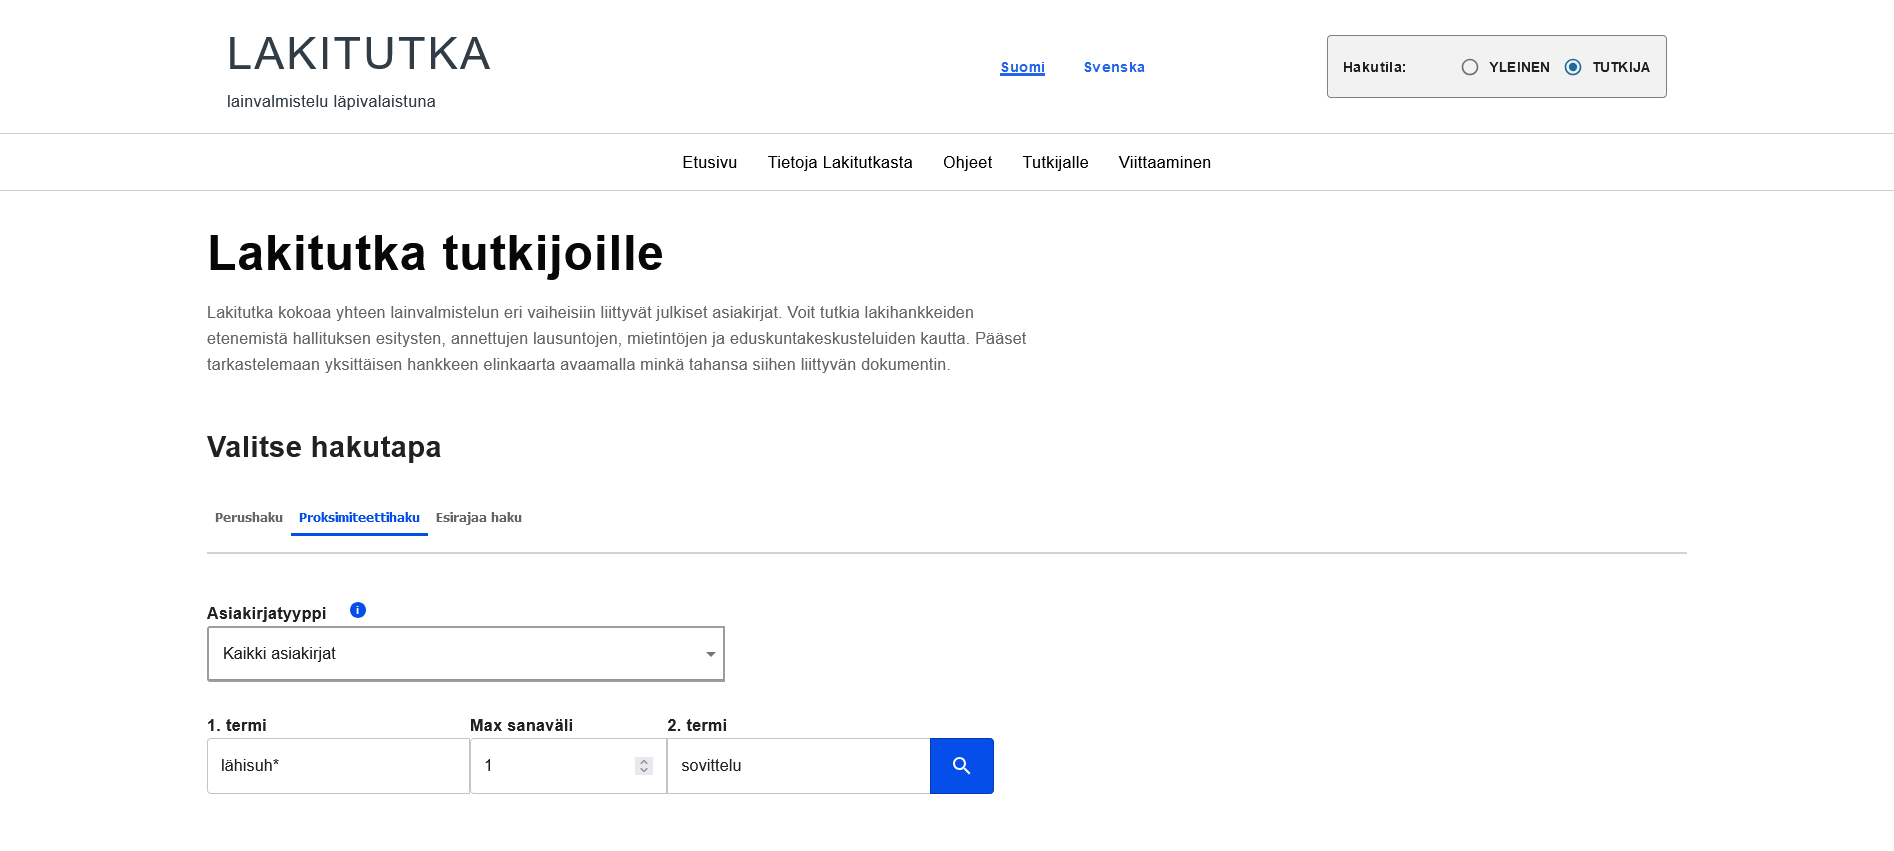Screen dimensions: 1894x851
Task: Click the 2. termi text field
Action: (798, 766)
